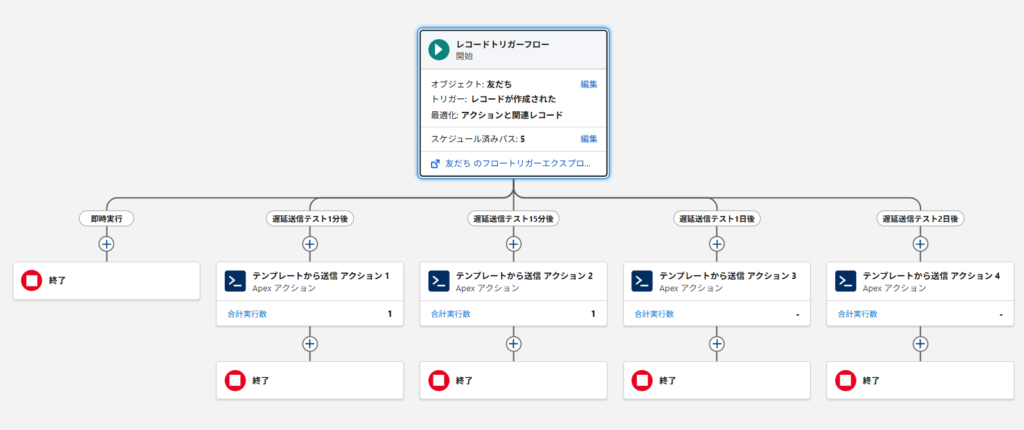
Task: Click the red End icon under 即時実行
Action: (x=32, y=281)
